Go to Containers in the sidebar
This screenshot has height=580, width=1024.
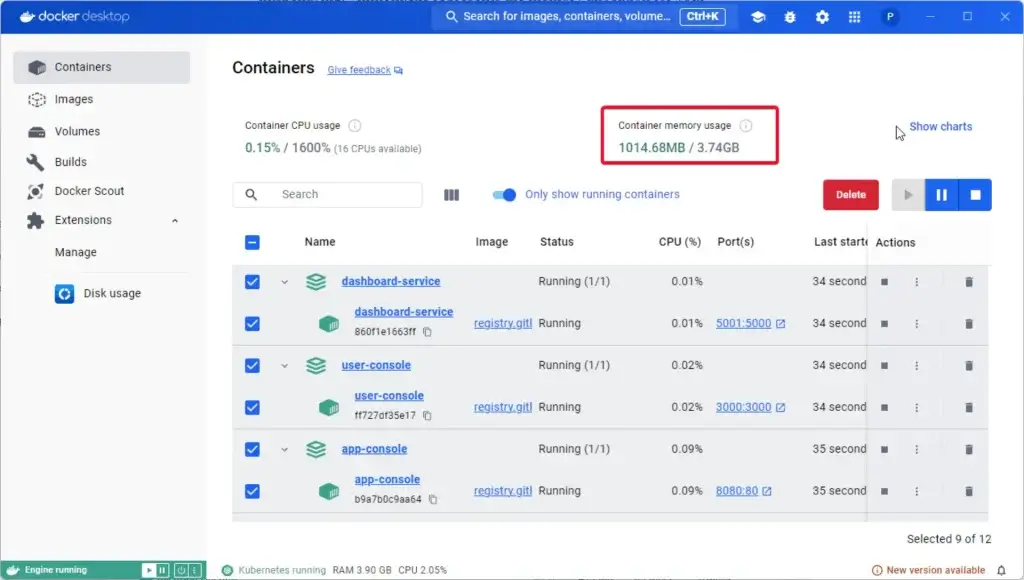tap(102, 67)
